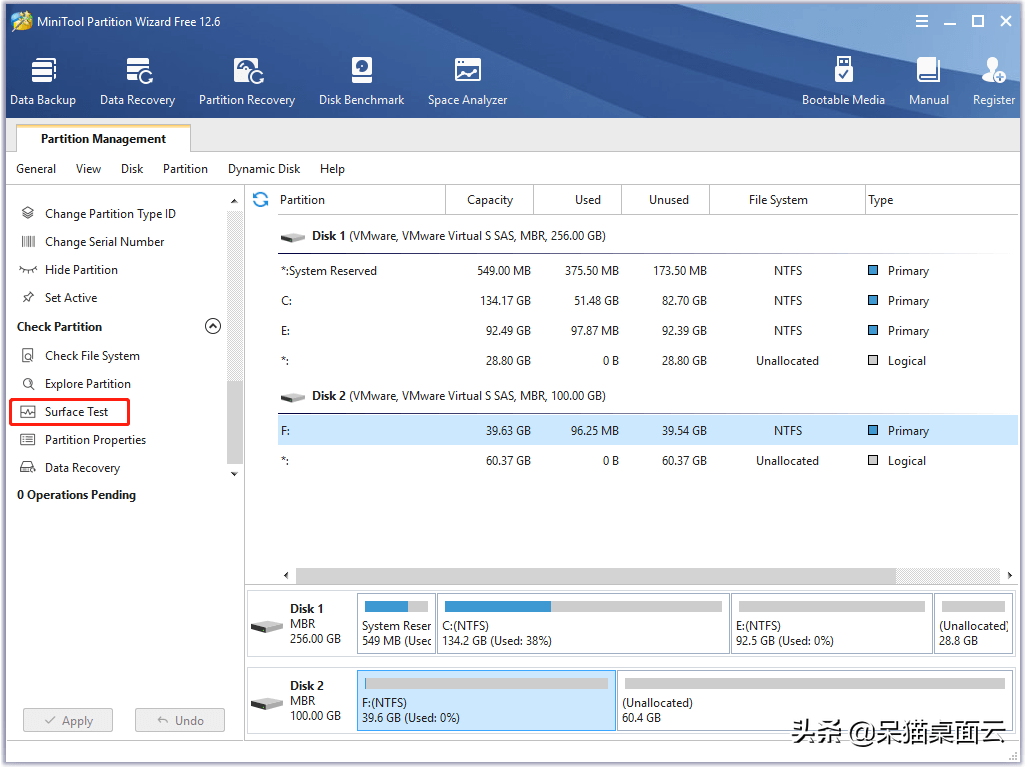Refresh the partition list
The image size is (1028, 767).
(261, 199)
